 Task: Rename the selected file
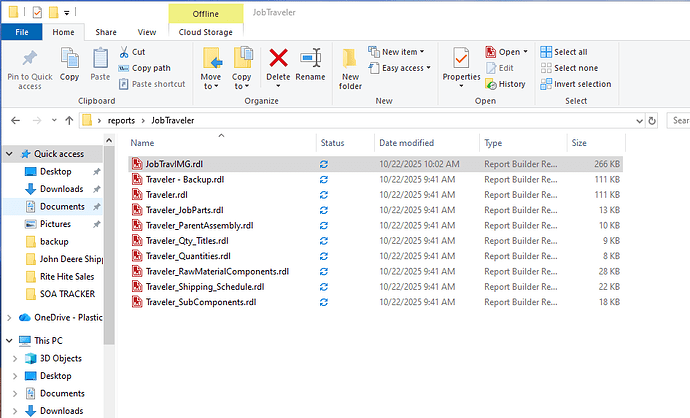pyautogui.click(x=310, y=64)
